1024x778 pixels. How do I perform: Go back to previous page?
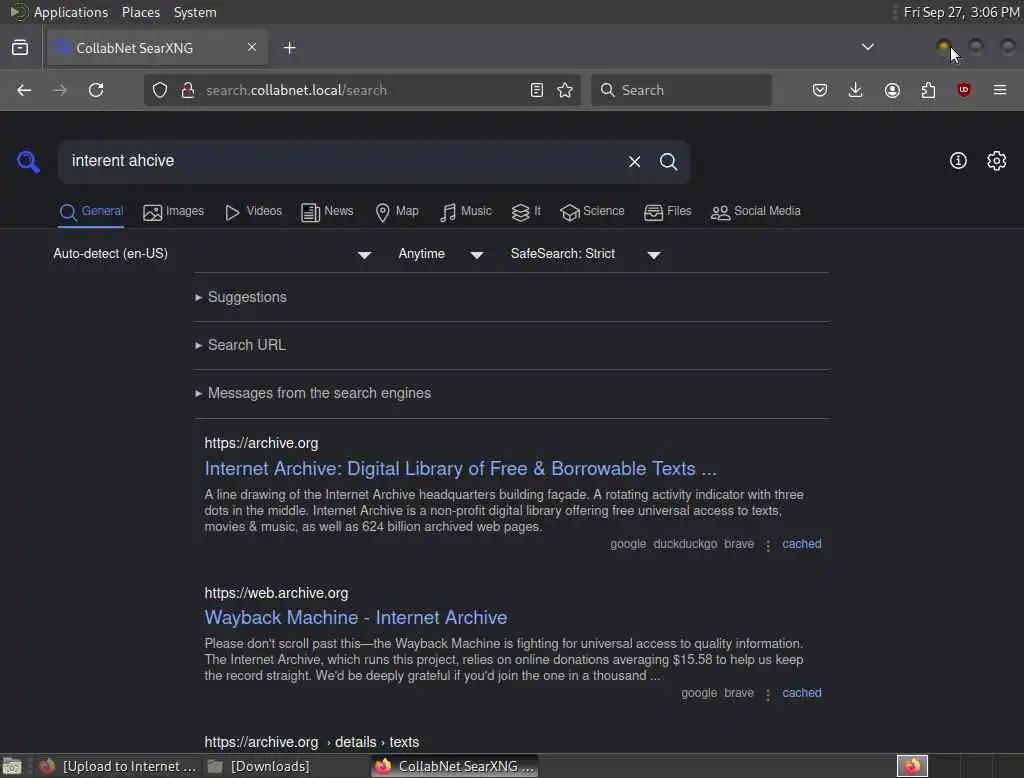pos(24,90)
